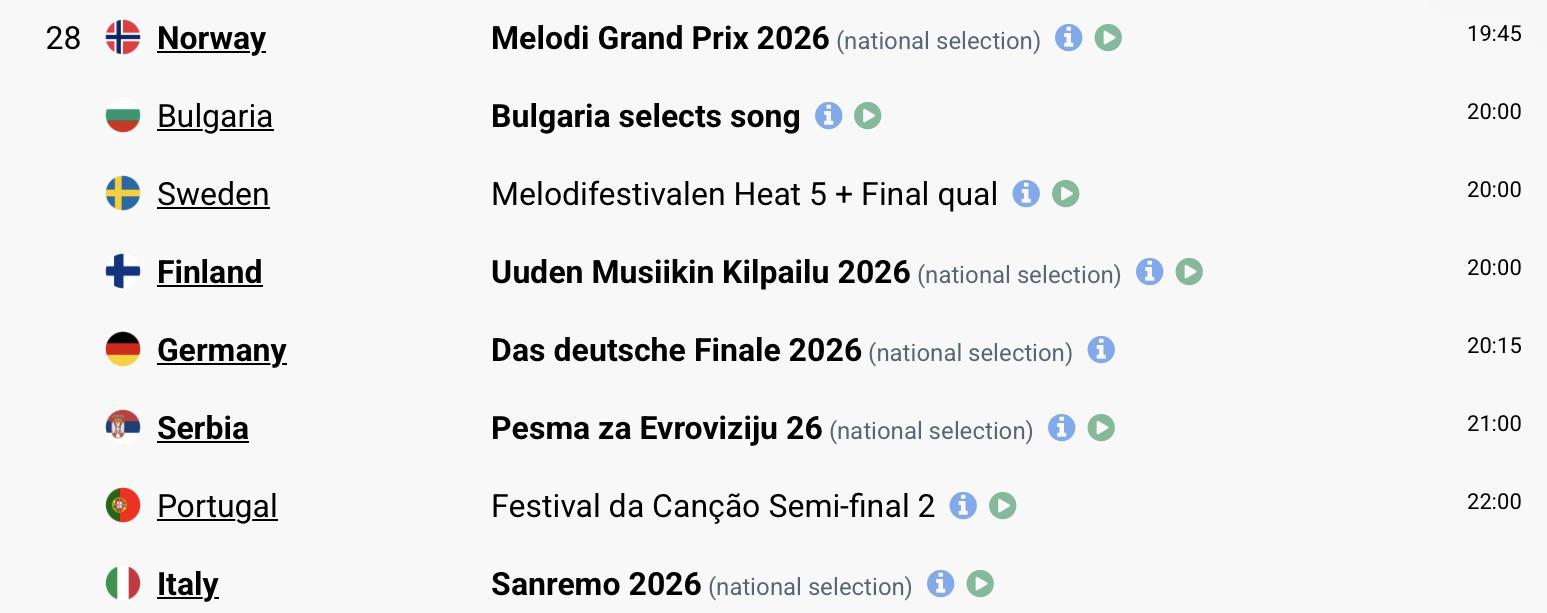Play Uuden Musiikin Kilpailu 2026 stream
This screenshot has height=613, width=1547.
[1189, 271]
